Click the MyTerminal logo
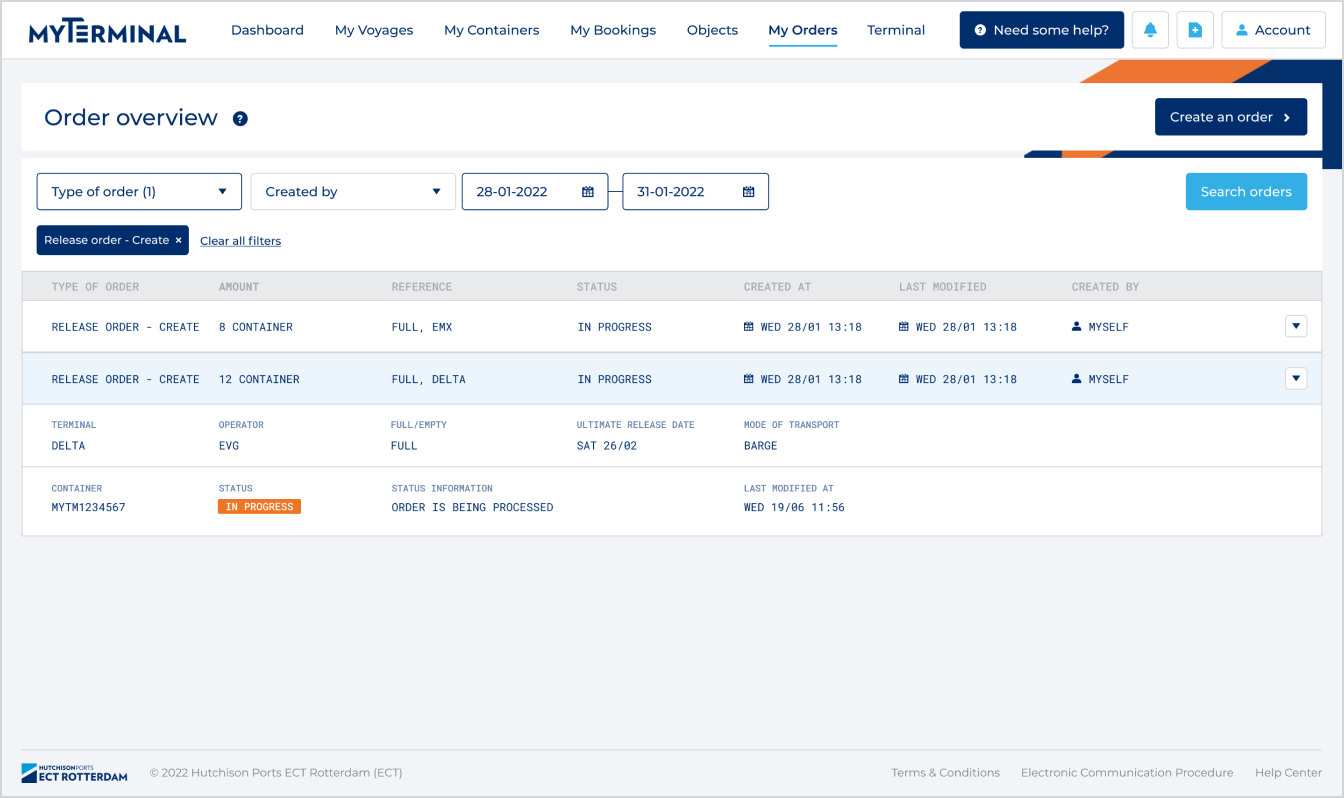Screen dimensions: 1344x798 pos(107,32)
